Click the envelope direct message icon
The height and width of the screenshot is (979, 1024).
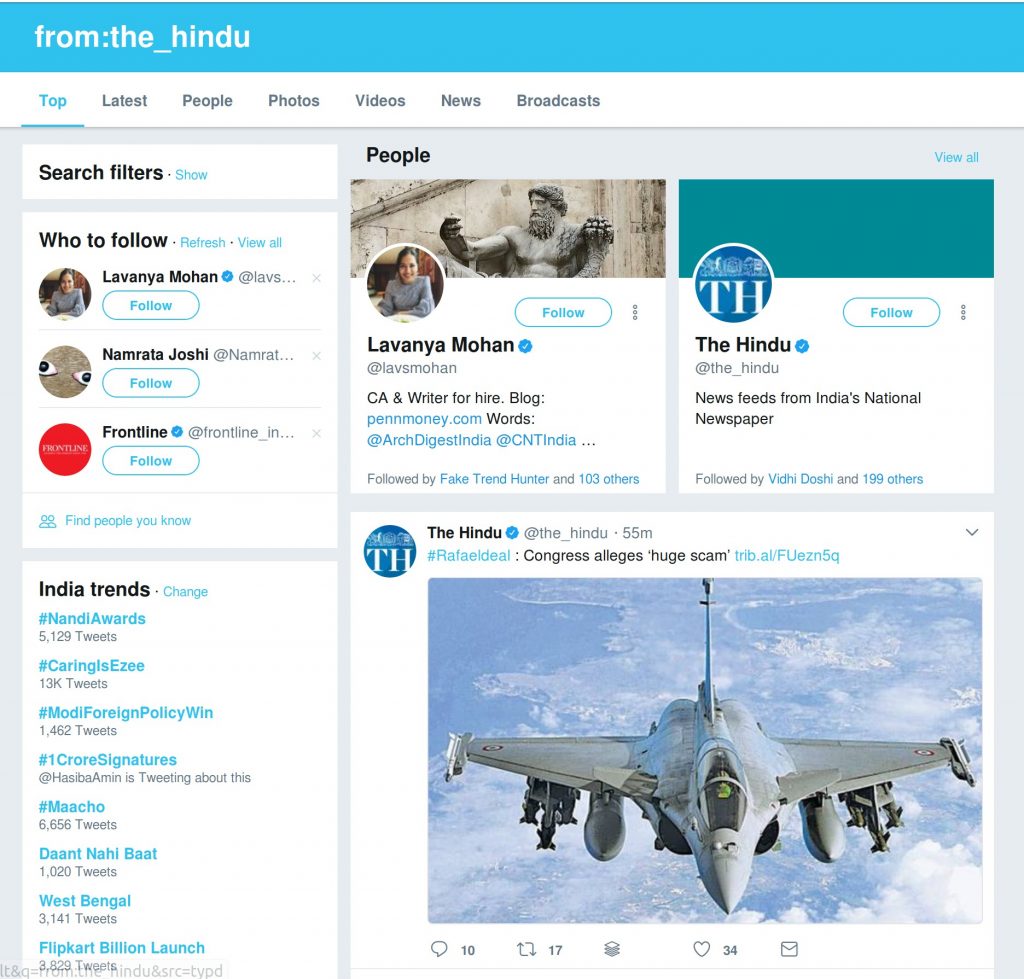click(789, 949)
